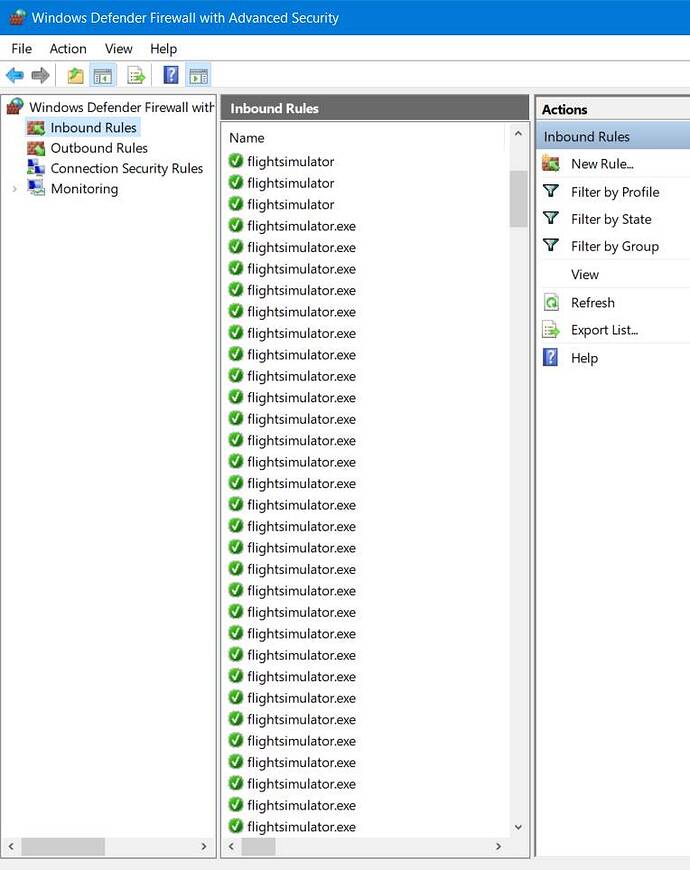Click Filter by Group action

615,246
